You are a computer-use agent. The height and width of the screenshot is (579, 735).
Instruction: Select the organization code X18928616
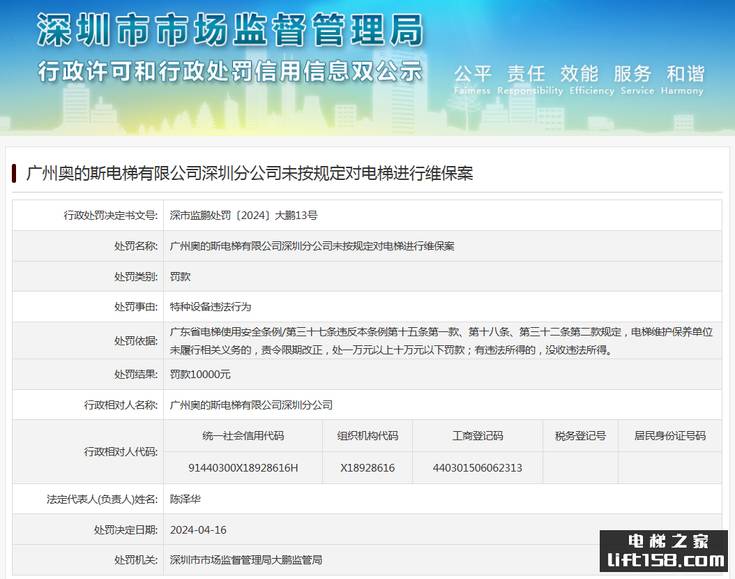click(368, 467)
